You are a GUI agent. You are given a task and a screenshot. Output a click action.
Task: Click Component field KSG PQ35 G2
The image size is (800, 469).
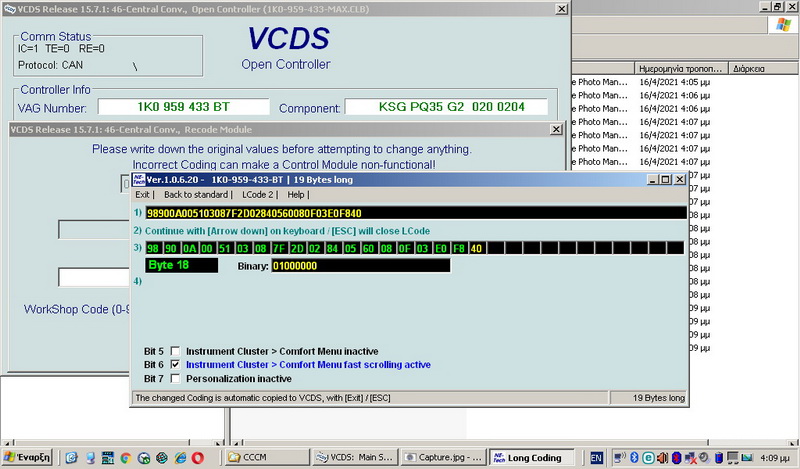click(x=446, y=107)
